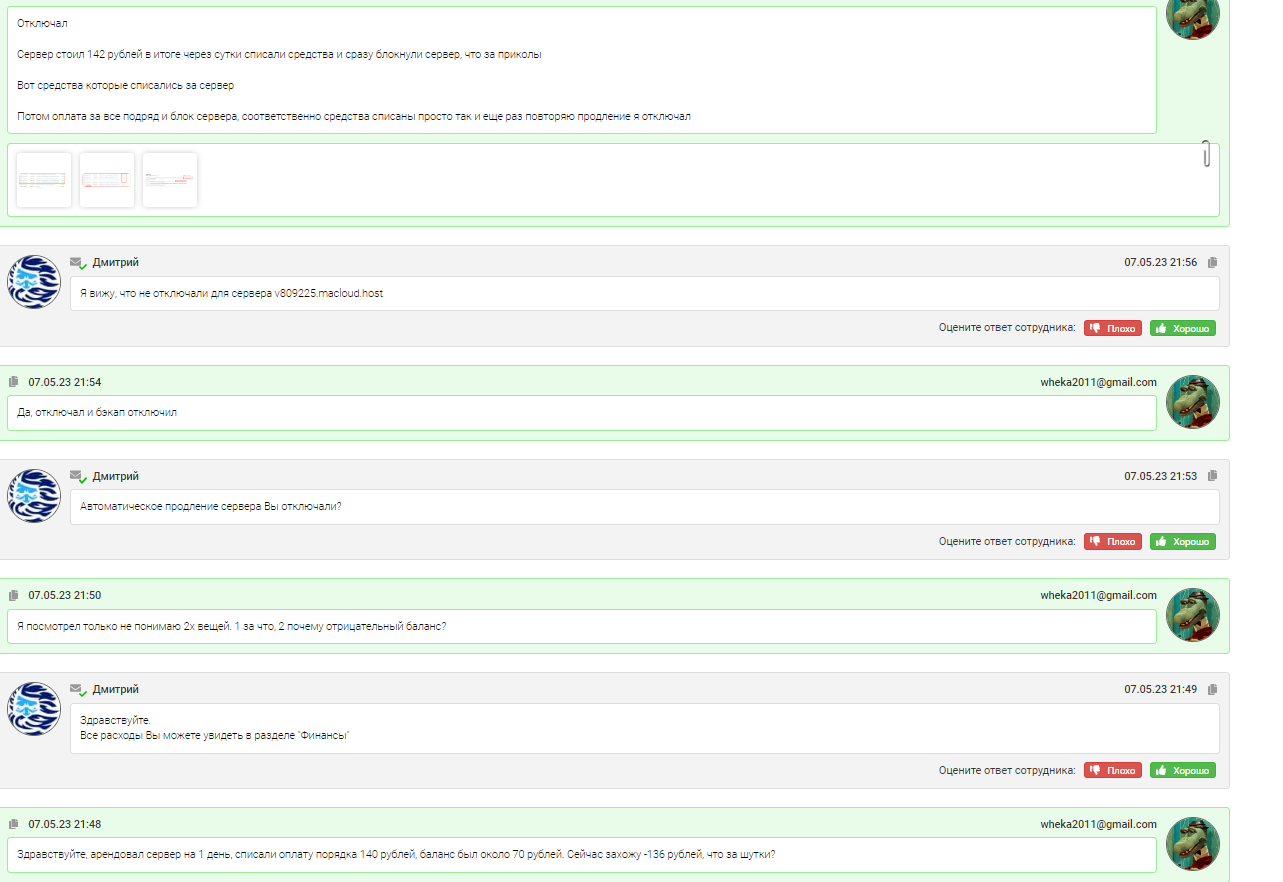This screenshot has height=882, width=1283.
Task: Open the second, red-outlined attachment thumbnail
Action: click(x=107, y=180)
